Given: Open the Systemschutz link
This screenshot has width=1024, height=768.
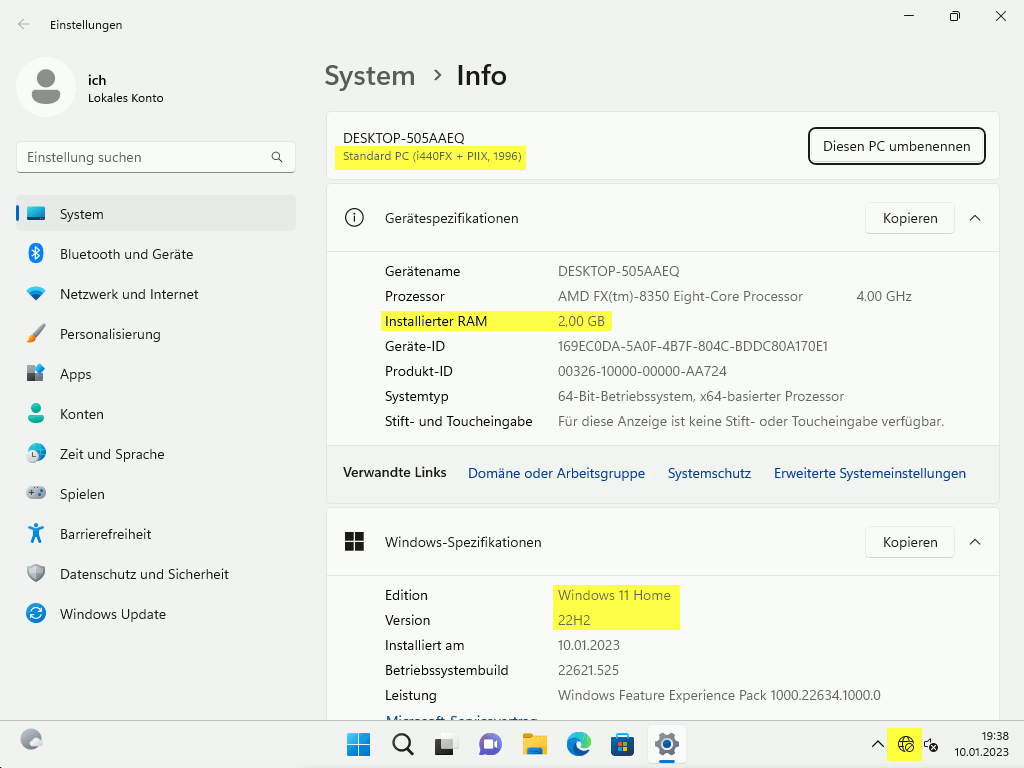Looking at the screenshot, I should (x=709, y=473).
